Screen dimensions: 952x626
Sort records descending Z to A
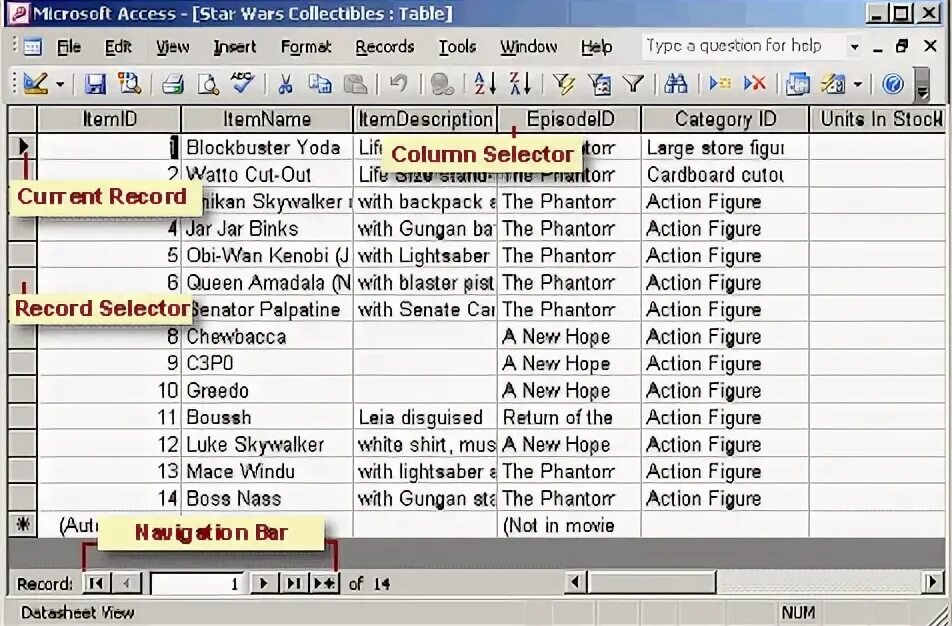[x=520, y=84]
